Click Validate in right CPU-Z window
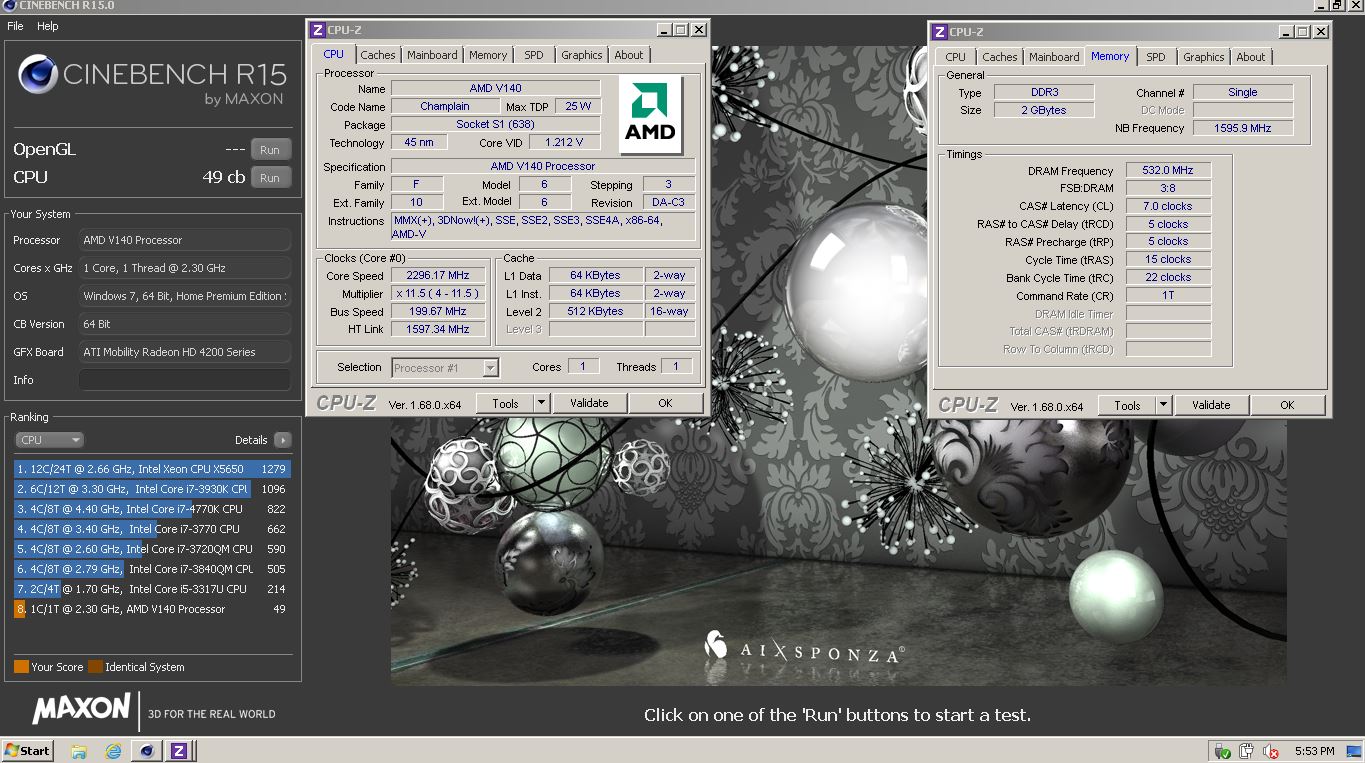1365x763 pixels. pos(1211,405)
